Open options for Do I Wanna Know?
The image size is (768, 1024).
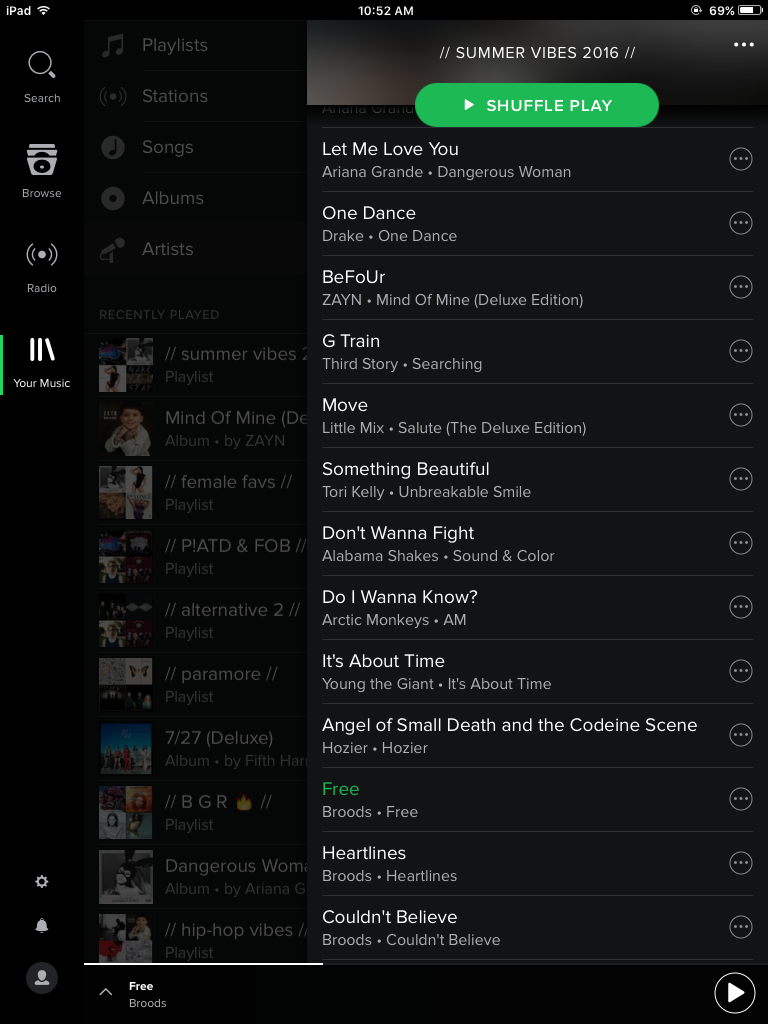[x=741, y=607]
